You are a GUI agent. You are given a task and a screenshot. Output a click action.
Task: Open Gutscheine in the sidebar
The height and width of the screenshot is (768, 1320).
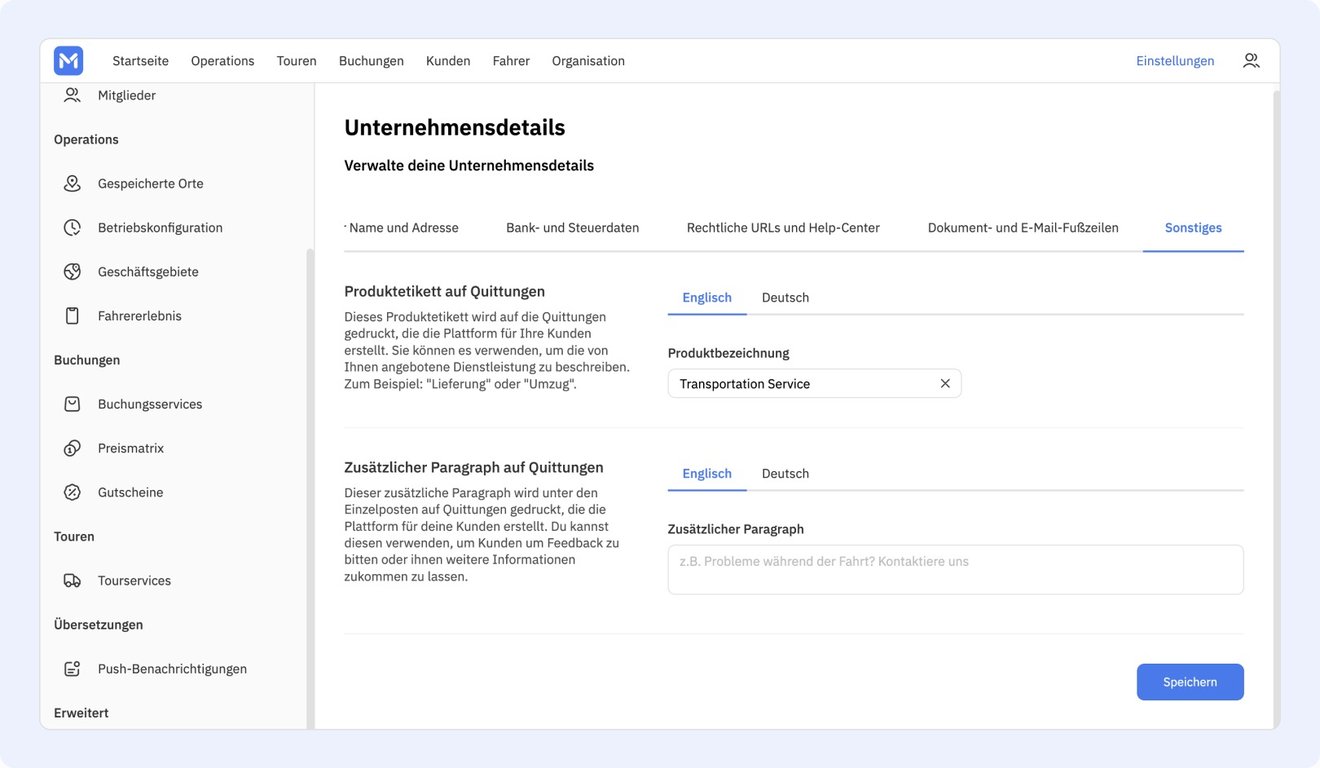pyautogui.click(x=131, y=492)
